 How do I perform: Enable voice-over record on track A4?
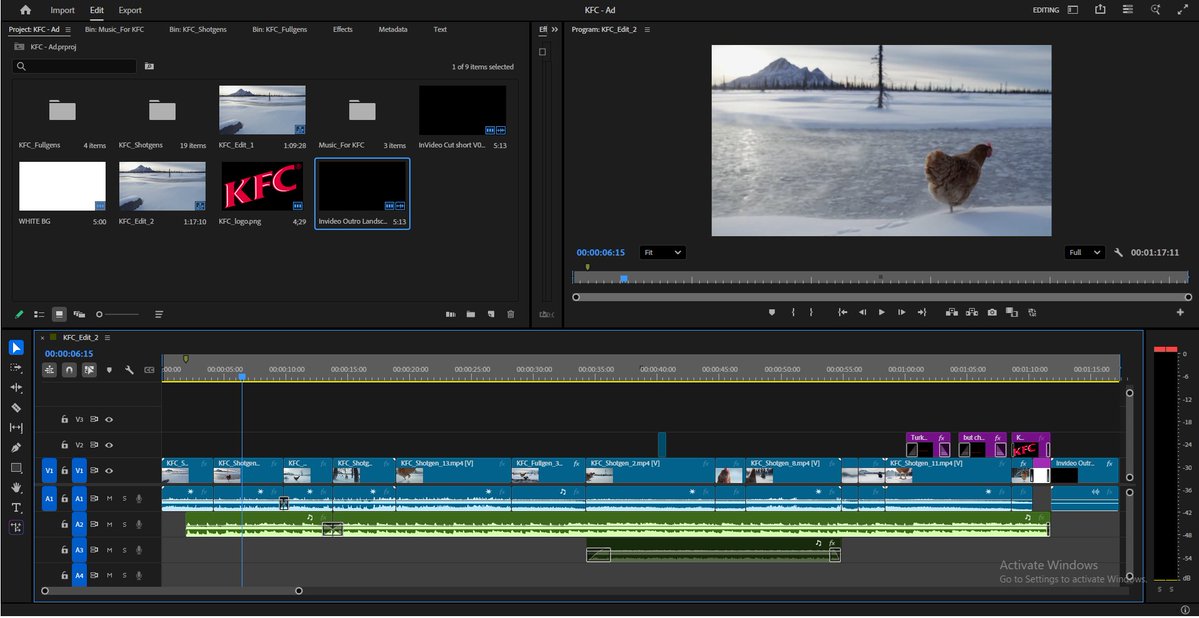pos(139,575)
